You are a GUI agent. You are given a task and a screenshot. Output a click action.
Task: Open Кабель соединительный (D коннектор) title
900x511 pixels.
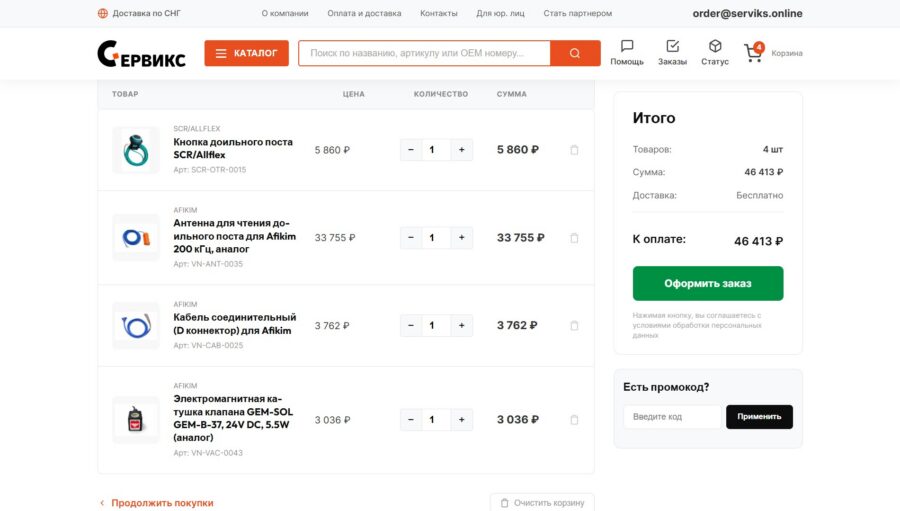pyautogui.click(x=235, y=324)
